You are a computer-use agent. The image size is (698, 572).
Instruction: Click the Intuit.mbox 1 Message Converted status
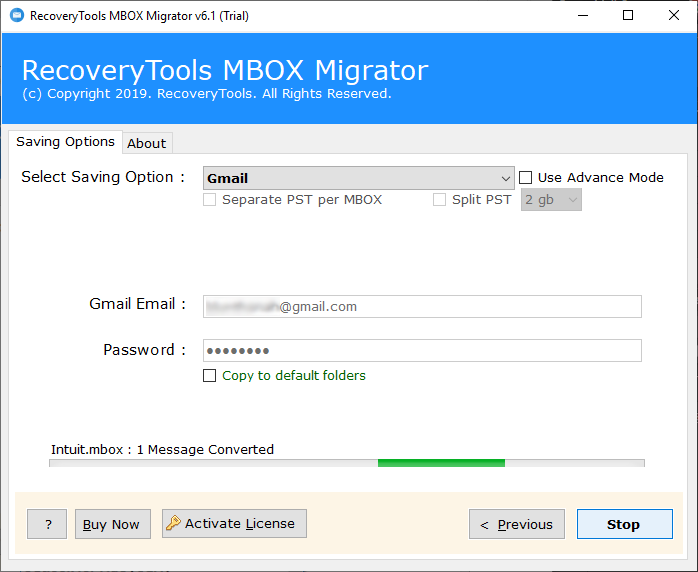[x=162, y=450]
